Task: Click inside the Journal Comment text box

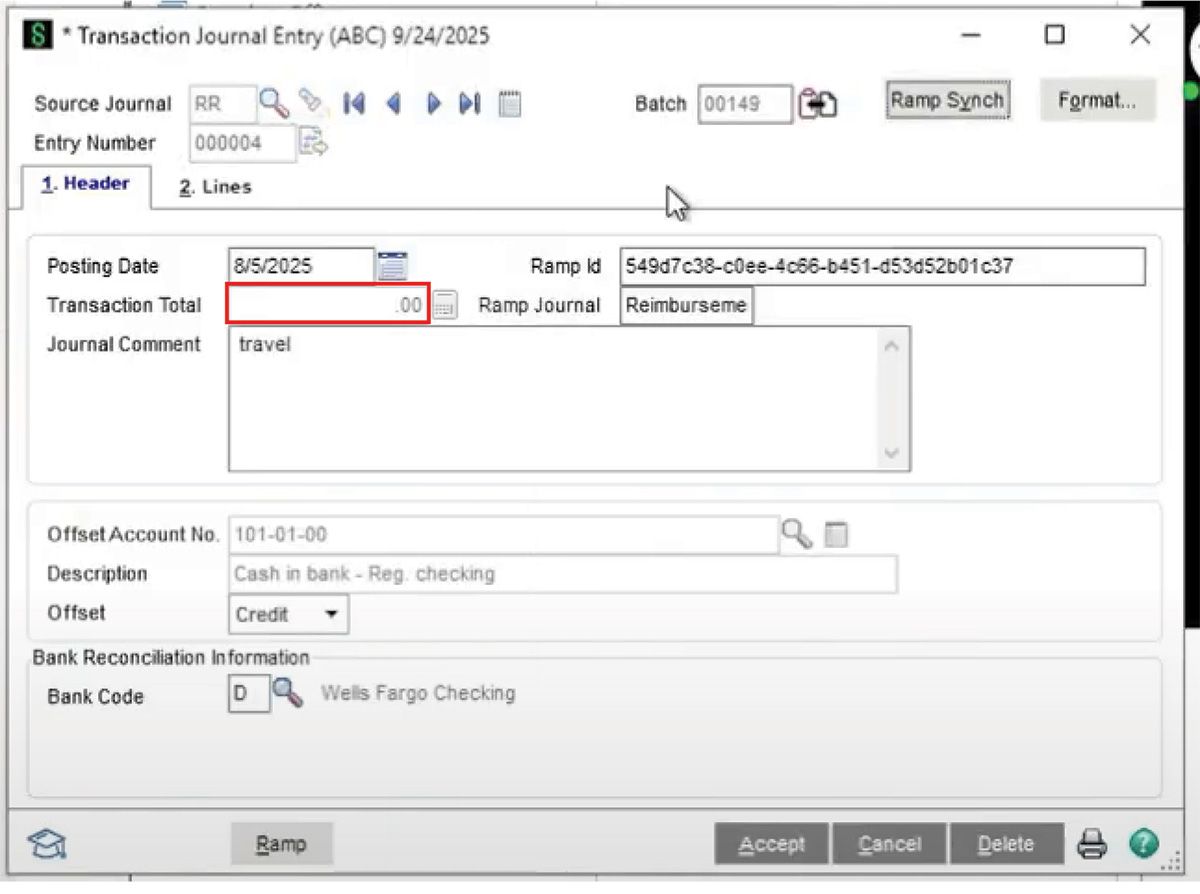Action: pos(560,395)
